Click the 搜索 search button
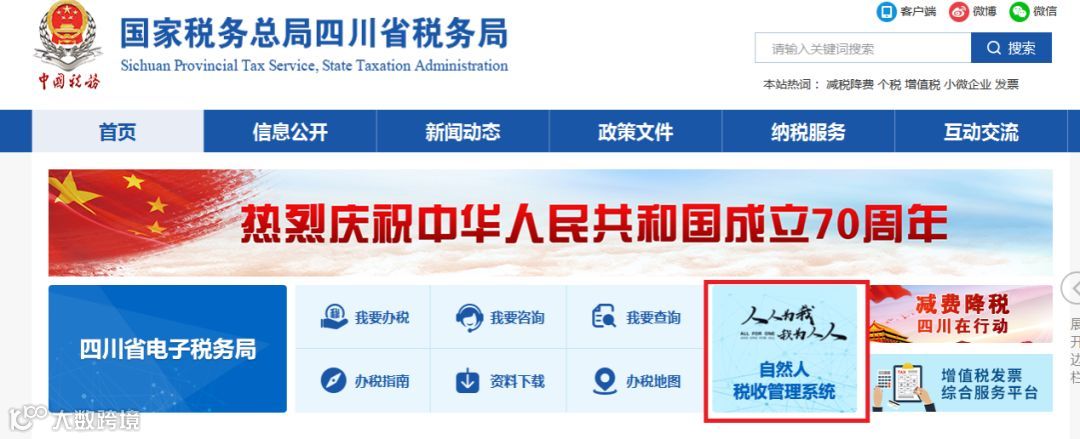This screenshot has width=1080, height=439. click(x=1011, y=48)
